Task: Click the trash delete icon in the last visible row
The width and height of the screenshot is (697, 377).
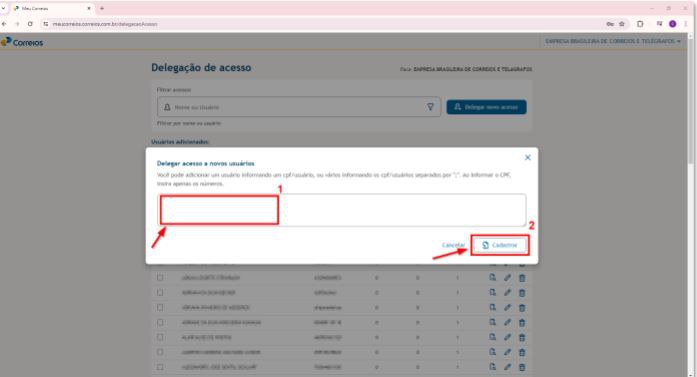Action: point(522,367)
